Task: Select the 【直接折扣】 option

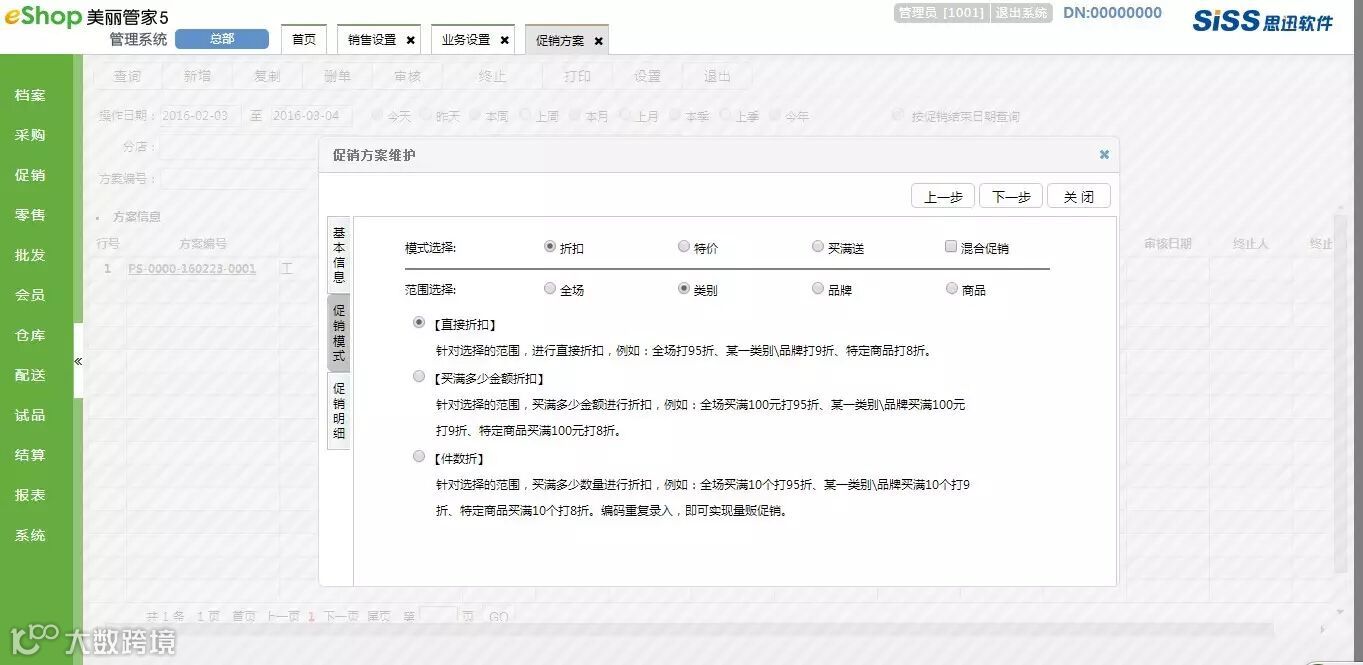Action: [x=419, y=323]
